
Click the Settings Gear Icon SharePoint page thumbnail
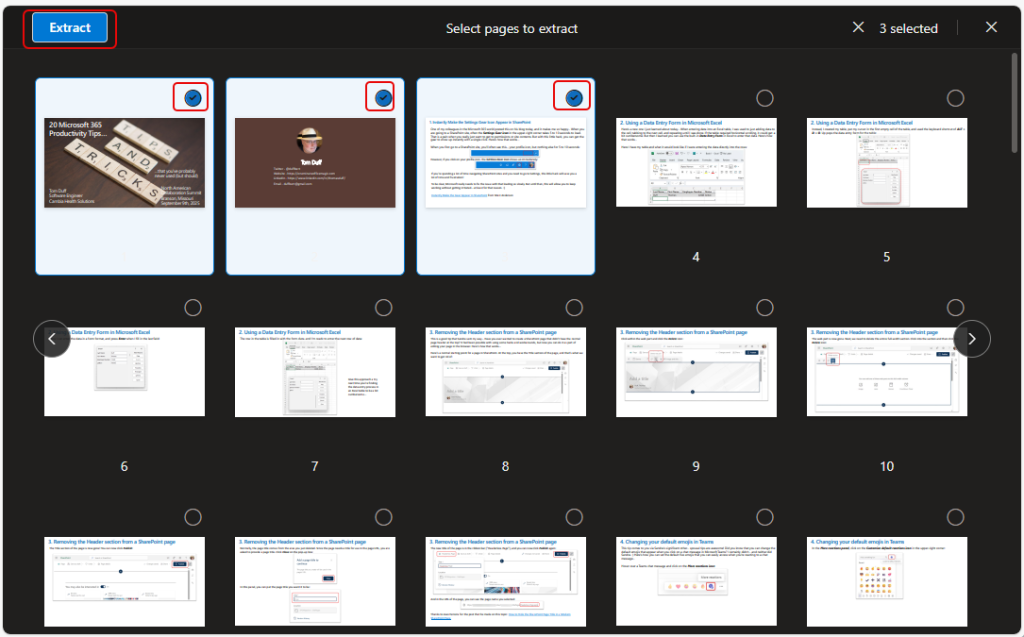[x=505, y=163]
